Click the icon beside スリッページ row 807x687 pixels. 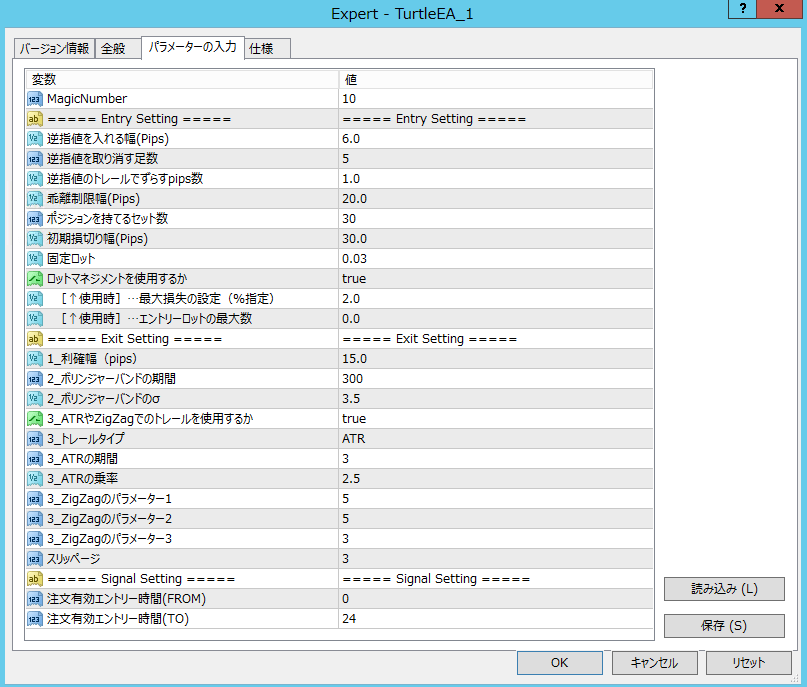click(34, 559)
